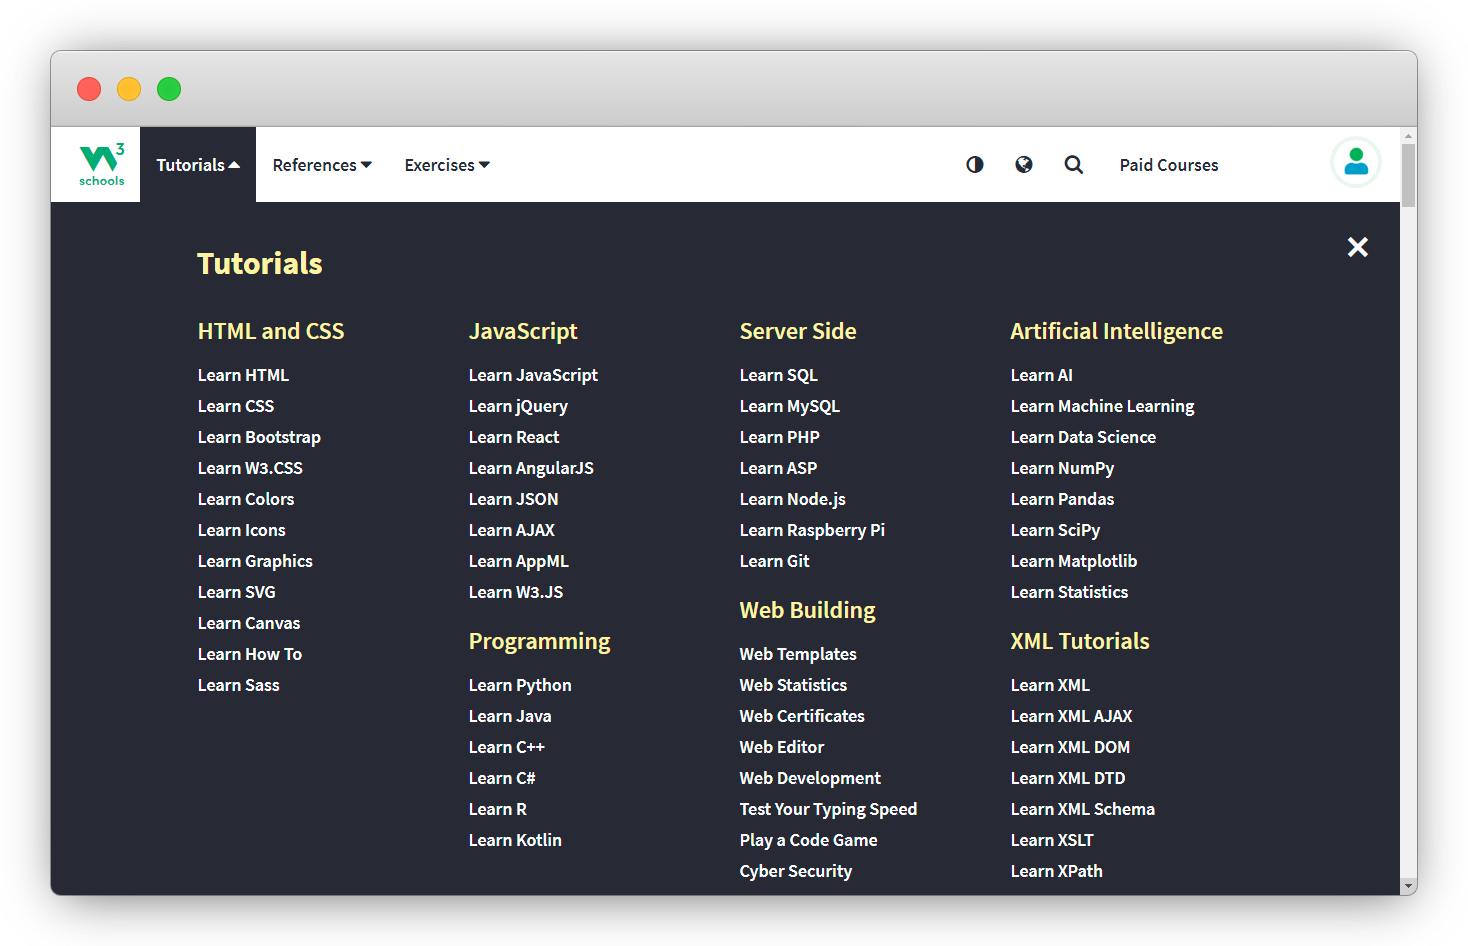Image resolution: width=1468 pixels, height=946 pixels.
Task: Click the page scrollbar thumb
Action: click(x=1408, y=175)
